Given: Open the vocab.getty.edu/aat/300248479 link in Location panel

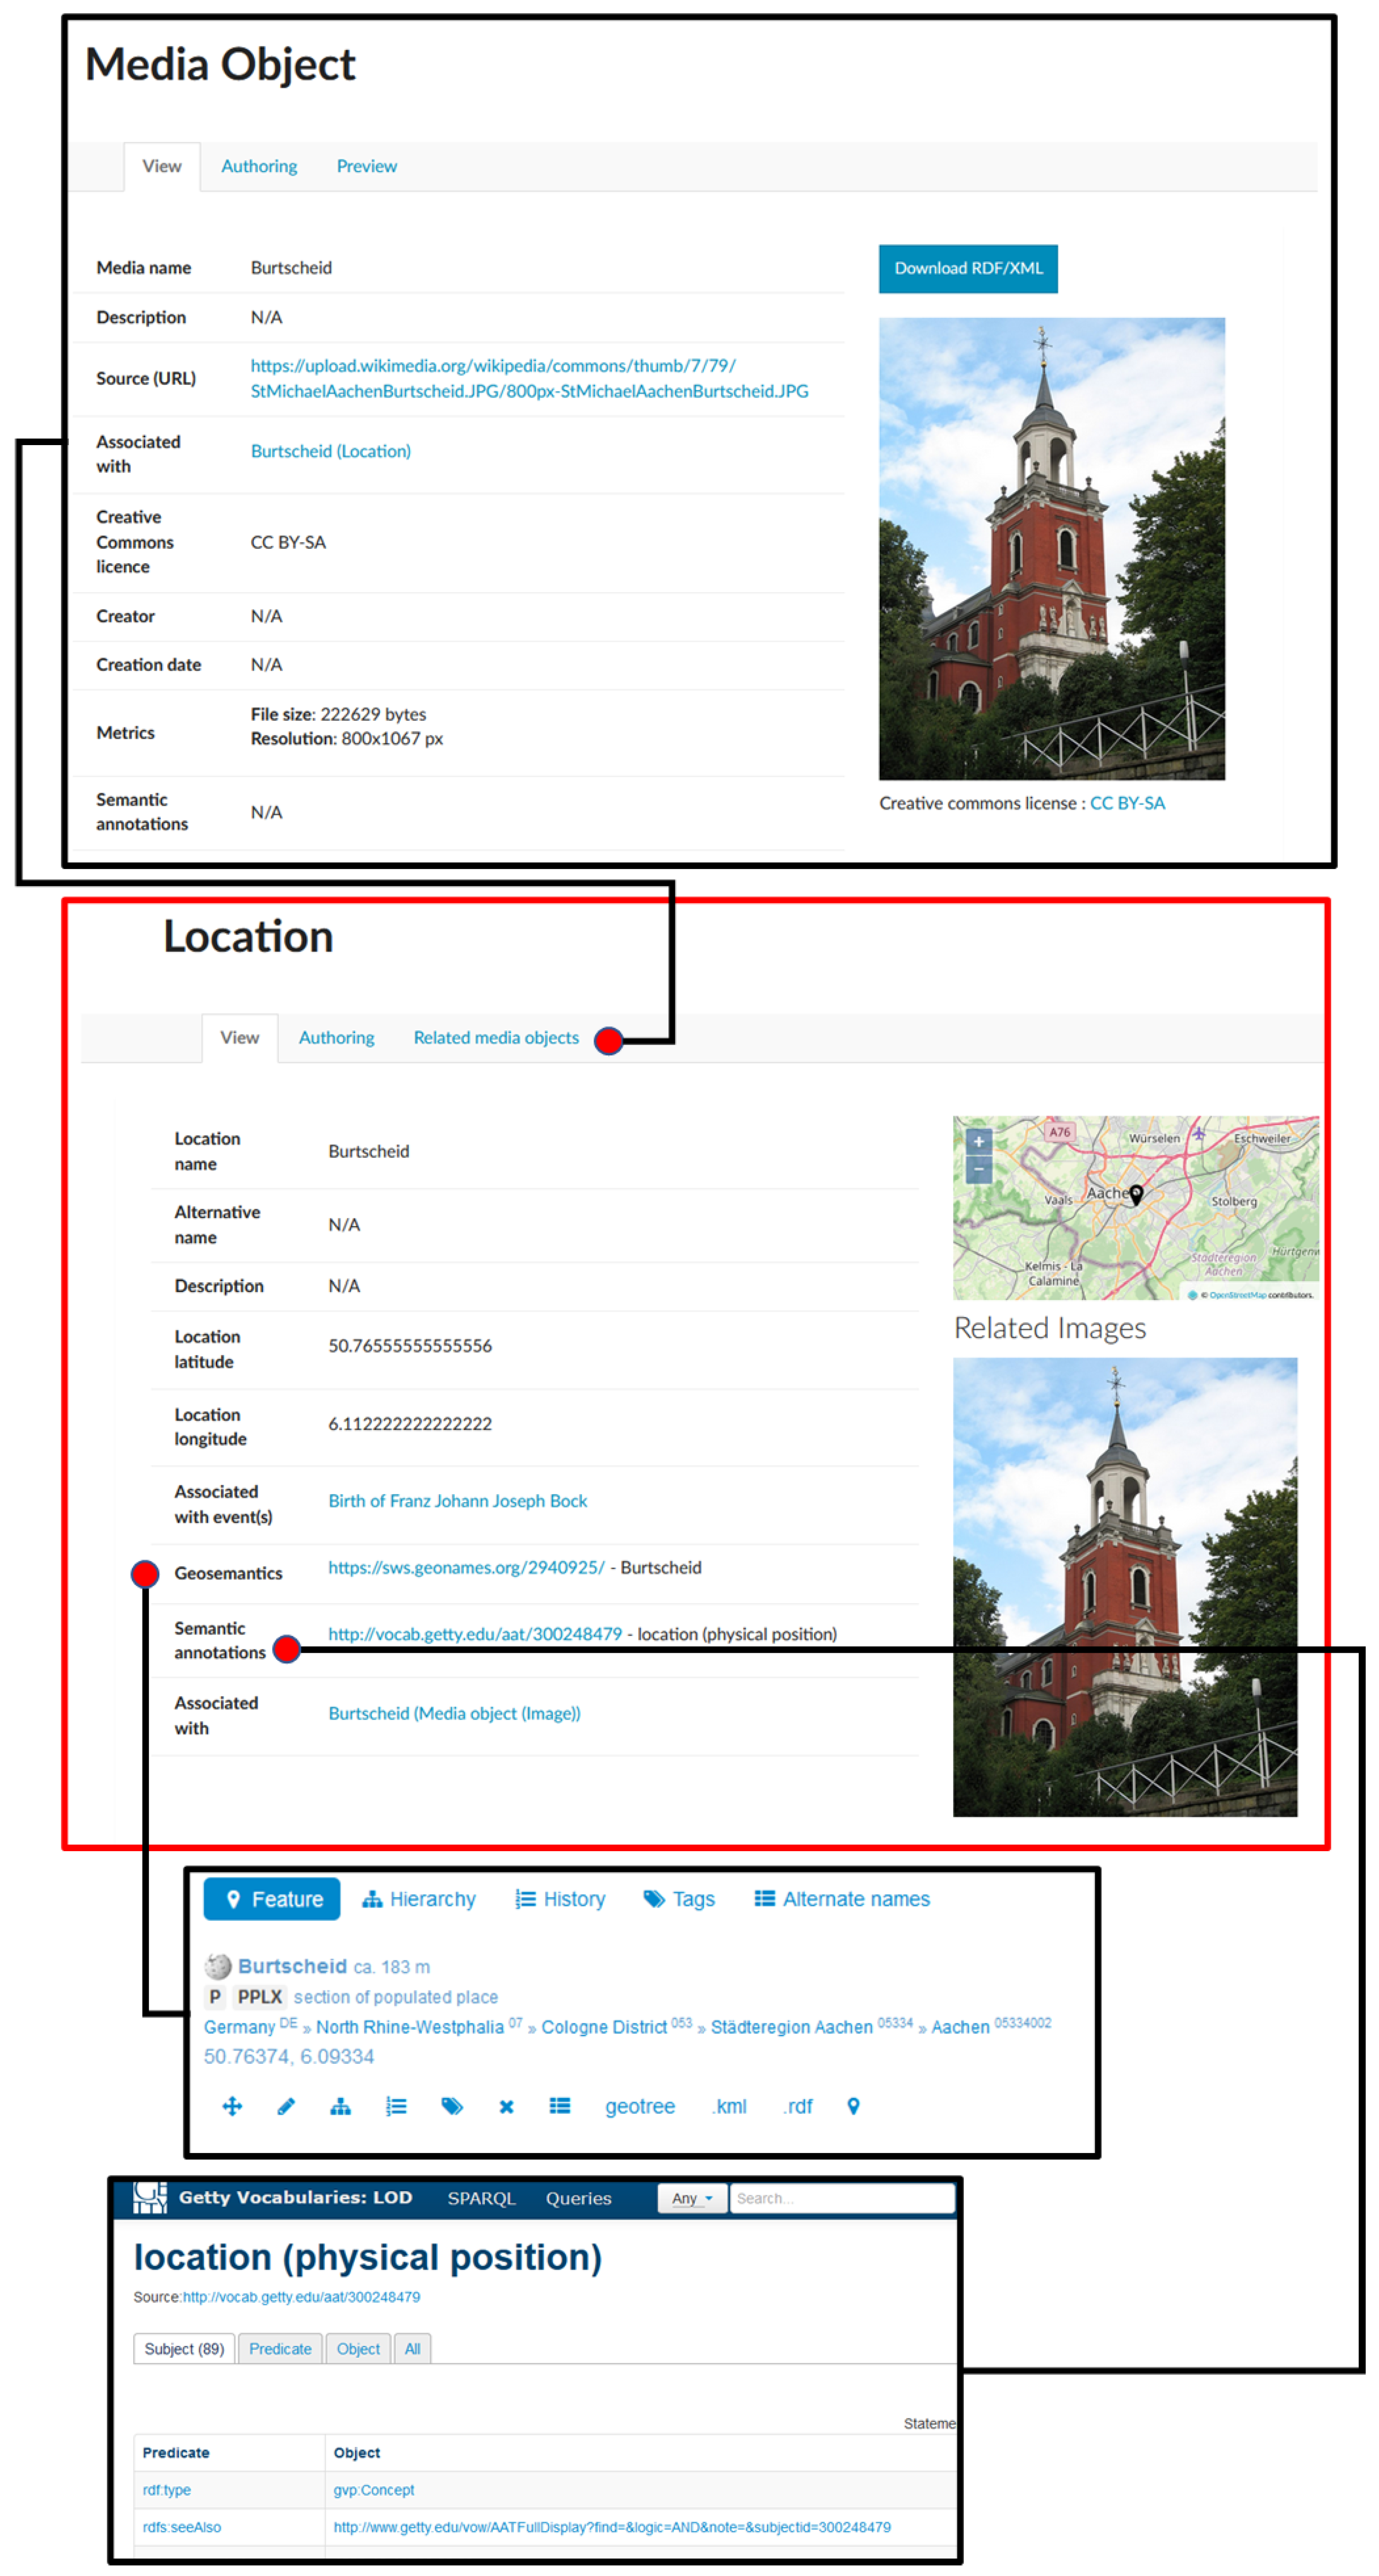Looking at the screenshot, I should click(475, 1634).
